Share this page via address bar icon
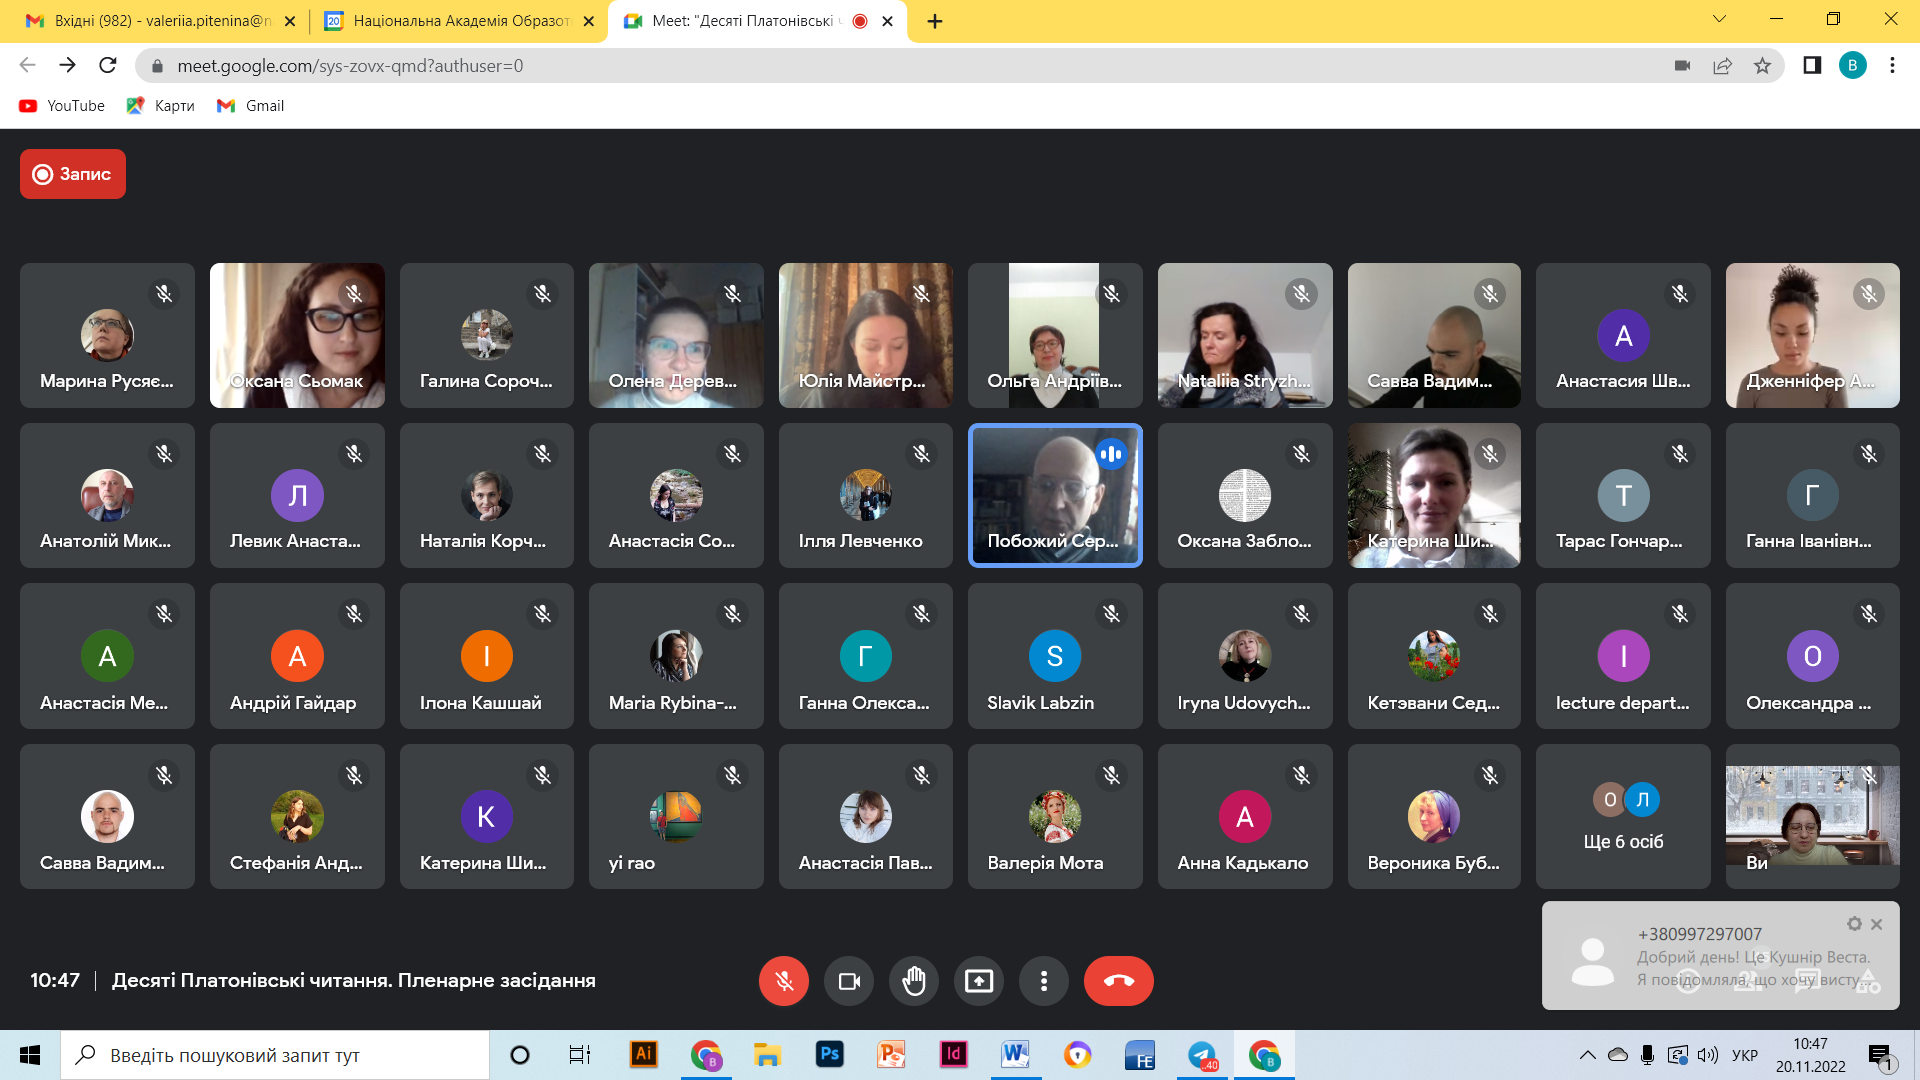The image size is (1920, 1080). 1722,66
